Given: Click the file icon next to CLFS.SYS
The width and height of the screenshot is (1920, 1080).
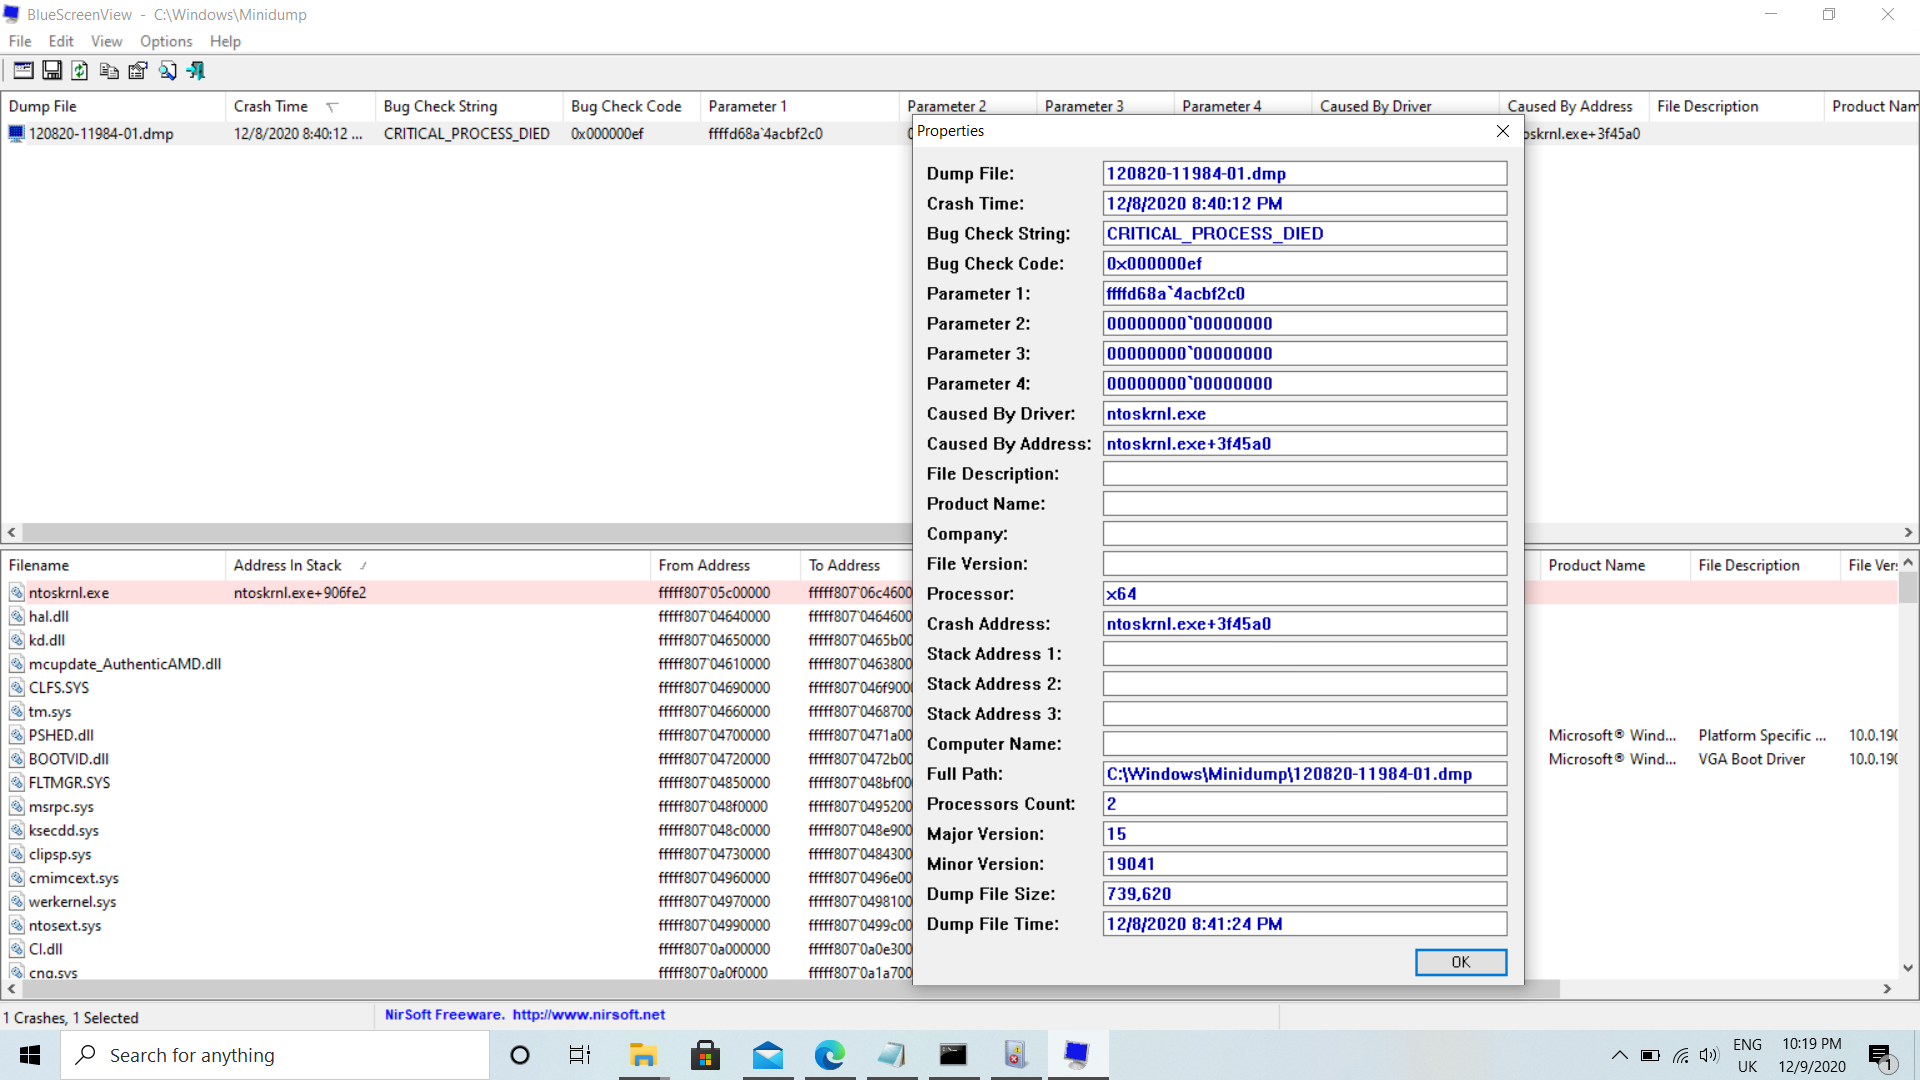Looking at the screenshot, I should pyautogui.click(x=17, y=688).
